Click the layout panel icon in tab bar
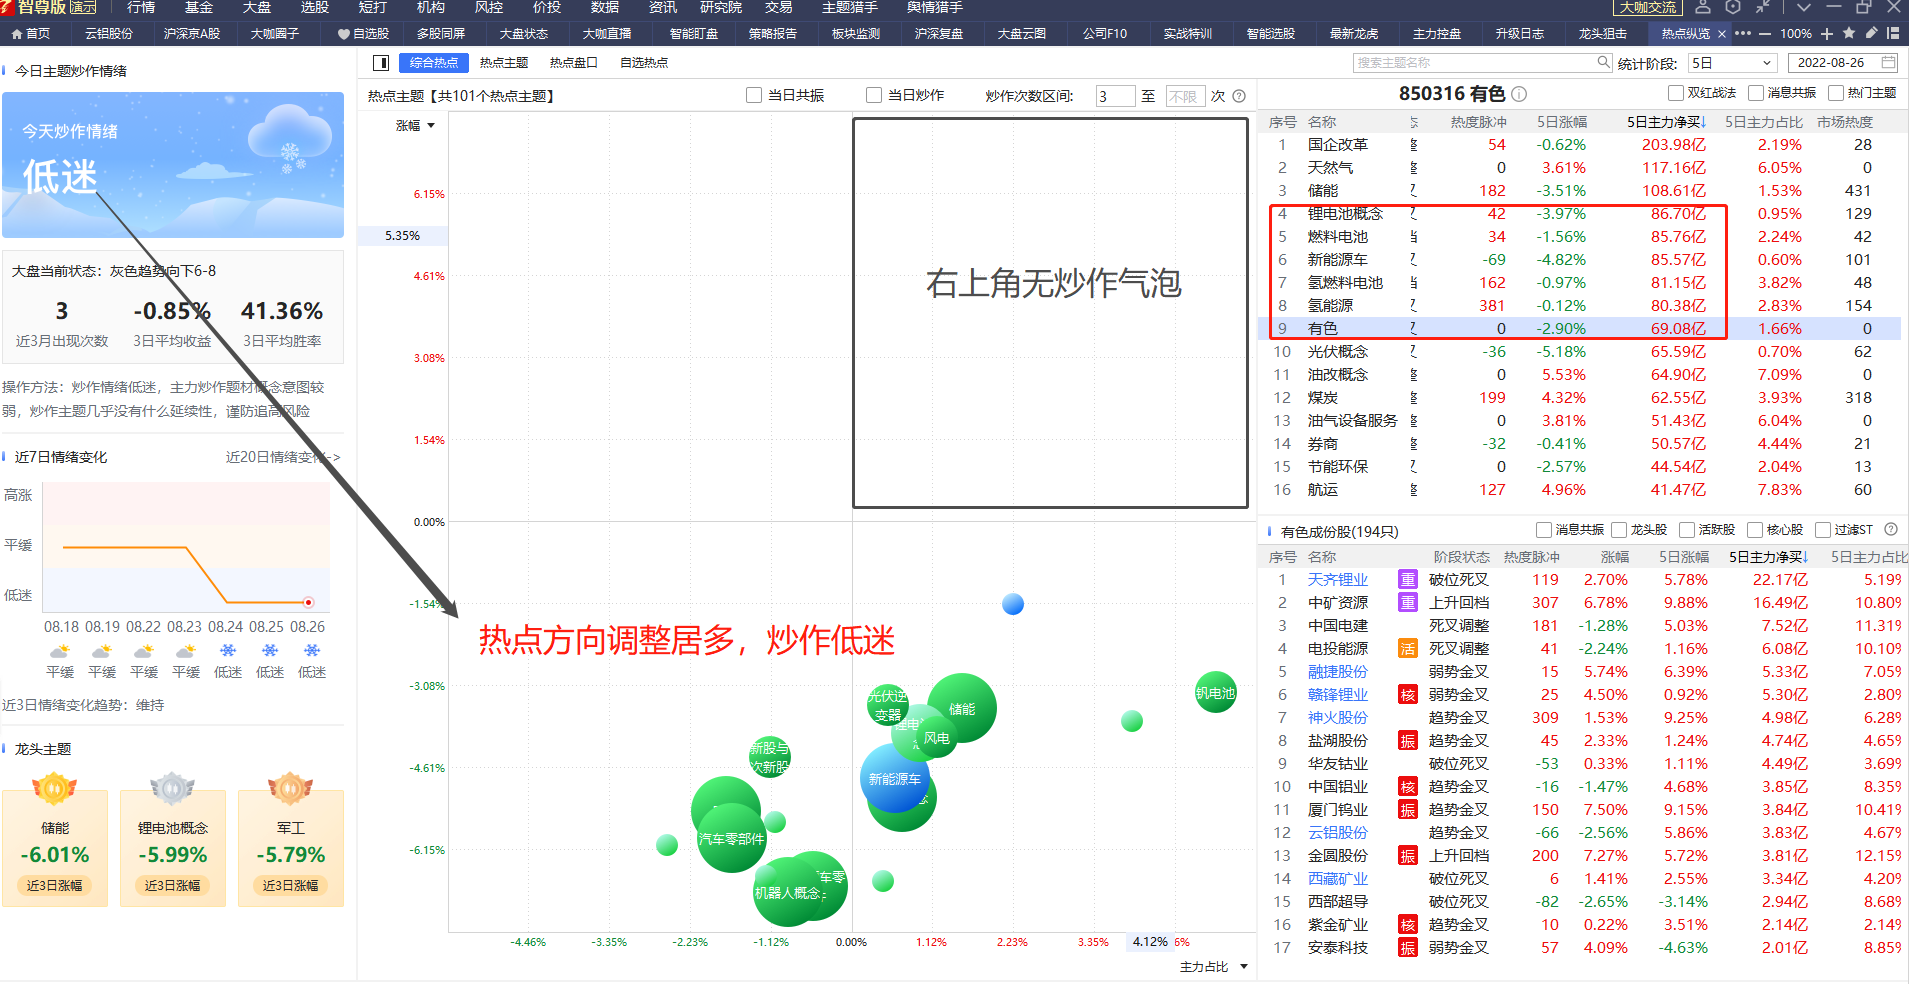This screenshot has width=1909, height=984. [x=1893, y=33]
